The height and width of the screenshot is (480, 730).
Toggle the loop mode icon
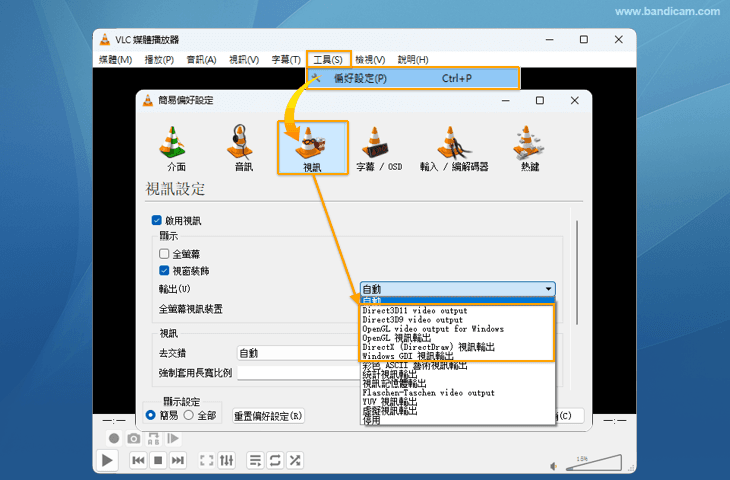tap(275, 460)
